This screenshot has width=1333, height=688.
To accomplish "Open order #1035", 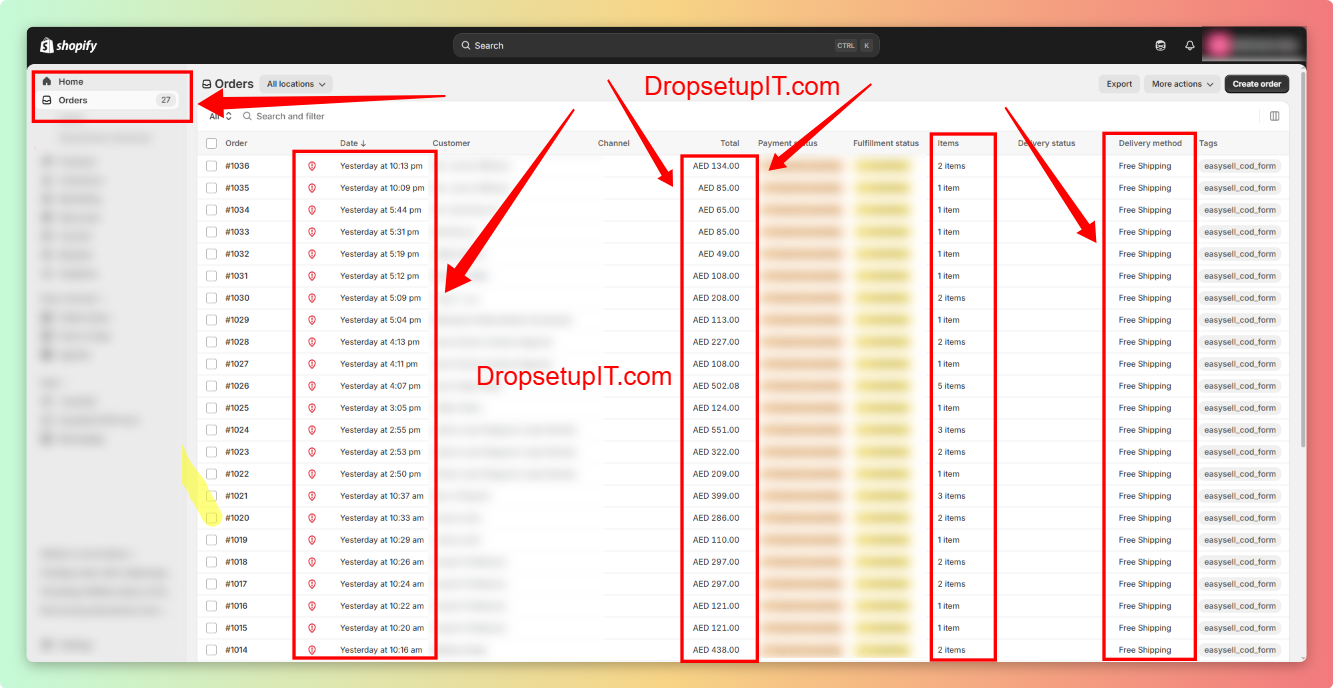I will tap(237, 188).
